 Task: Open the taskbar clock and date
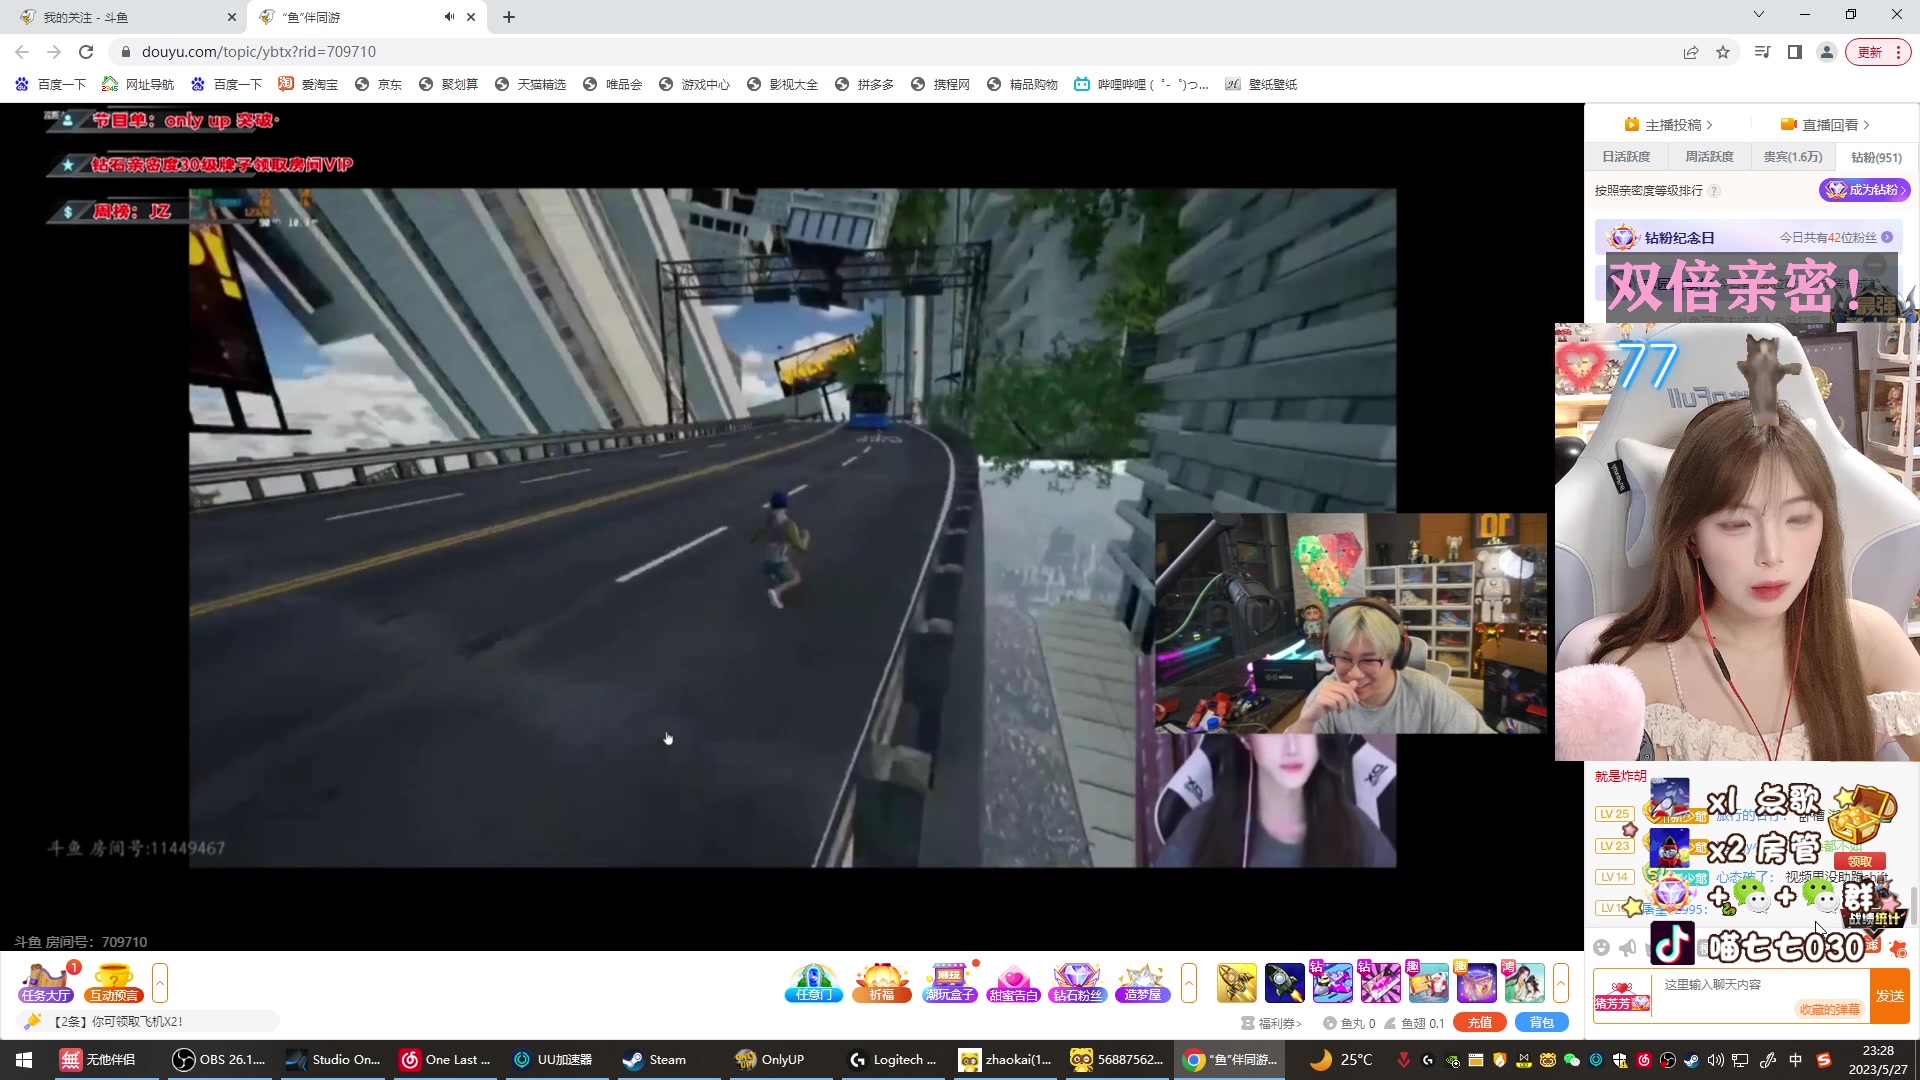point(1878,1060)
